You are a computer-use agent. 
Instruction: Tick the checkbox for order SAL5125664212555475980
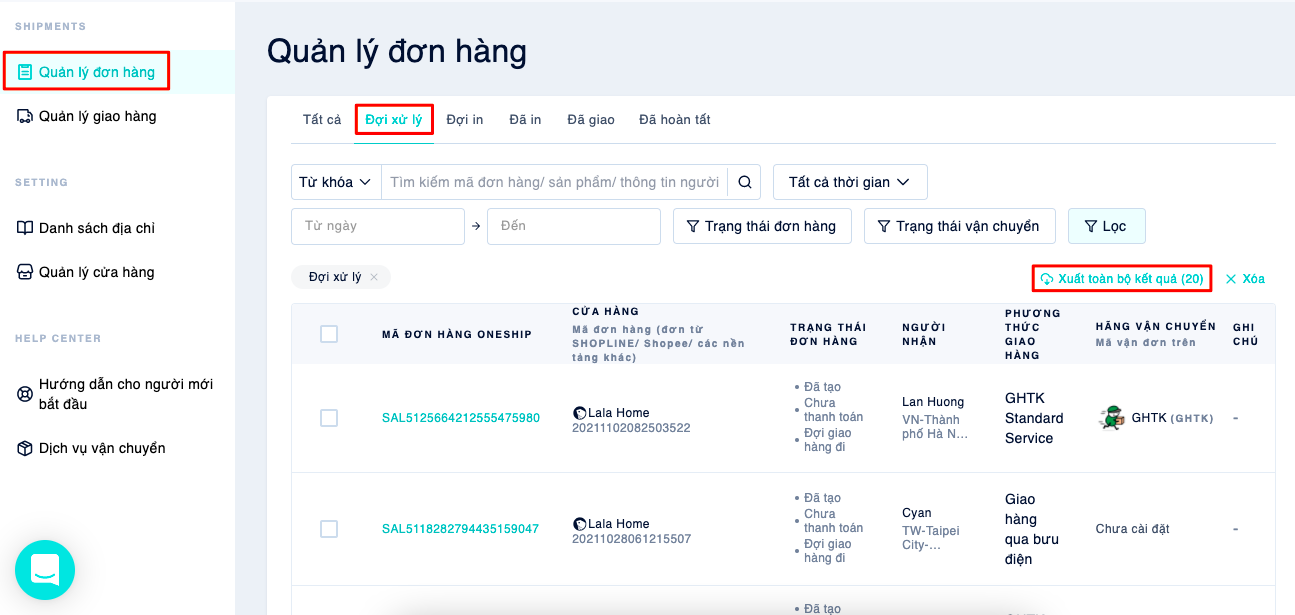[x=329, y=418]
